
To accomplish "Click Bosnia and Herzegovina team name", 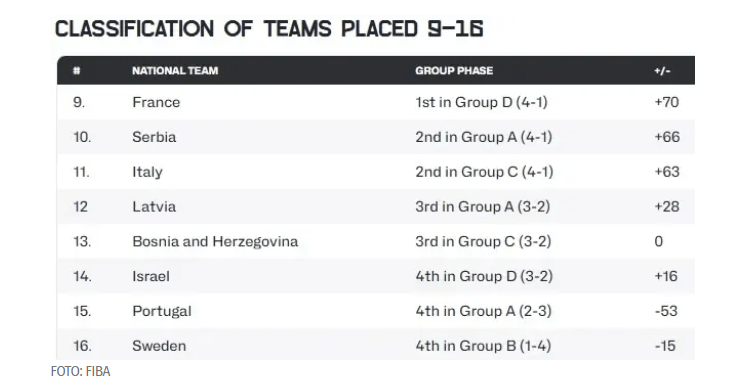I will coord(215,242).
